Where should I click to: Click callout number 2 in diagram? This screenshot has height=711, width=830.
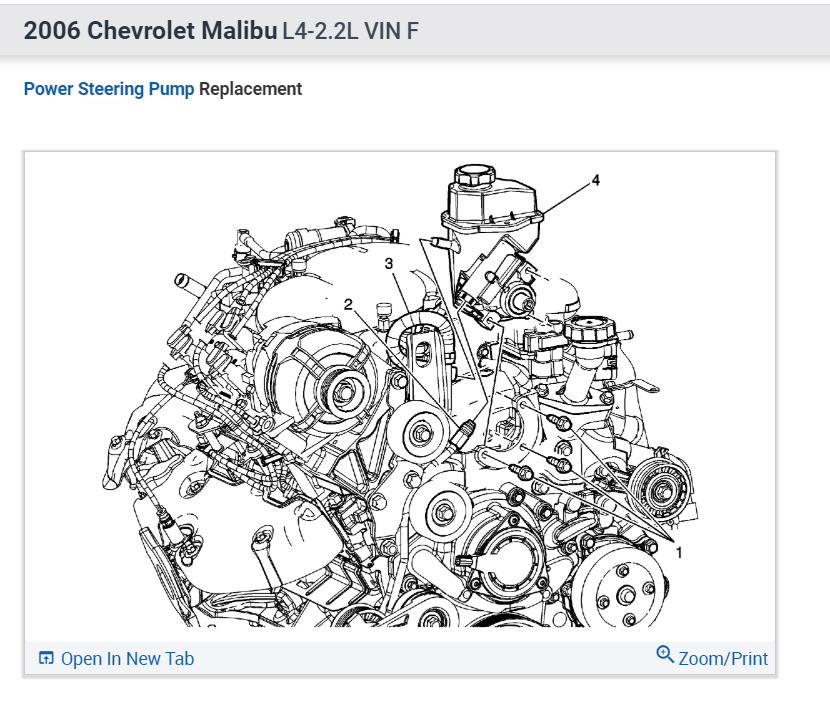click(x=348, y=304)
